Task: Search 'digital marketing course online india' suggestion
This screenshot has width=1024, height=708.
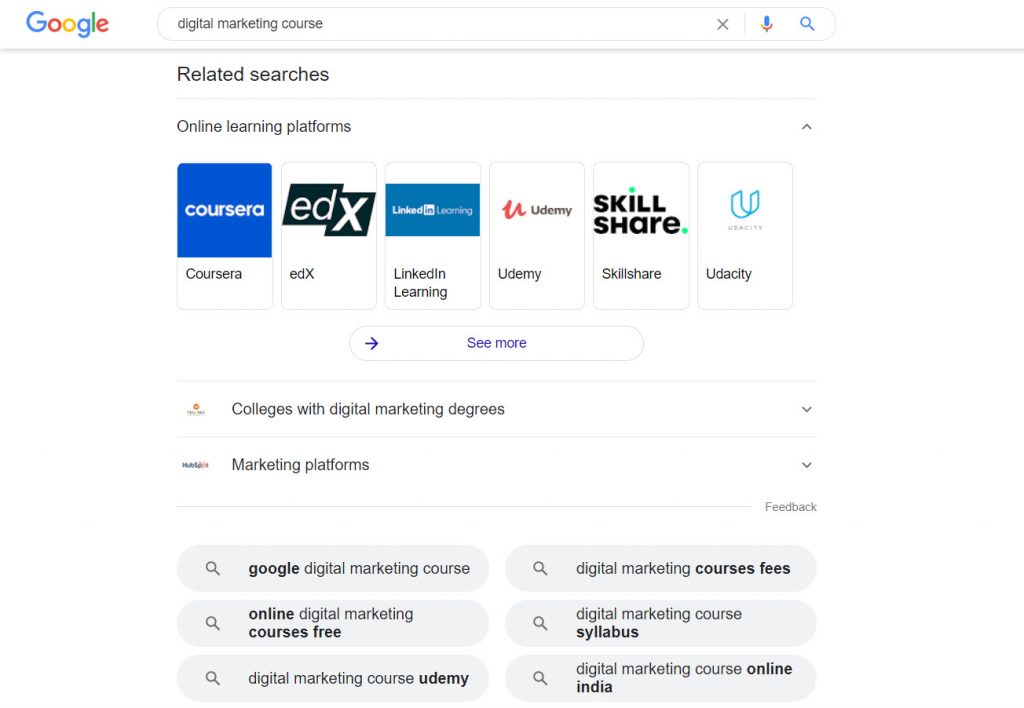Action: (660, 678)
